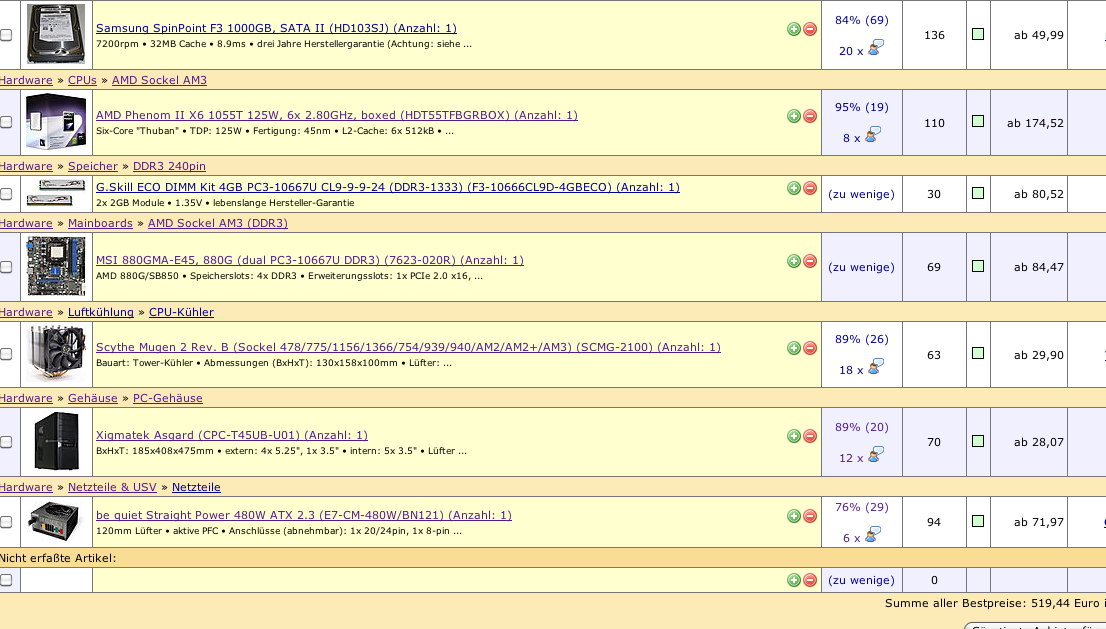Remove one be quiet Straight Power 480W

[810, 516]
